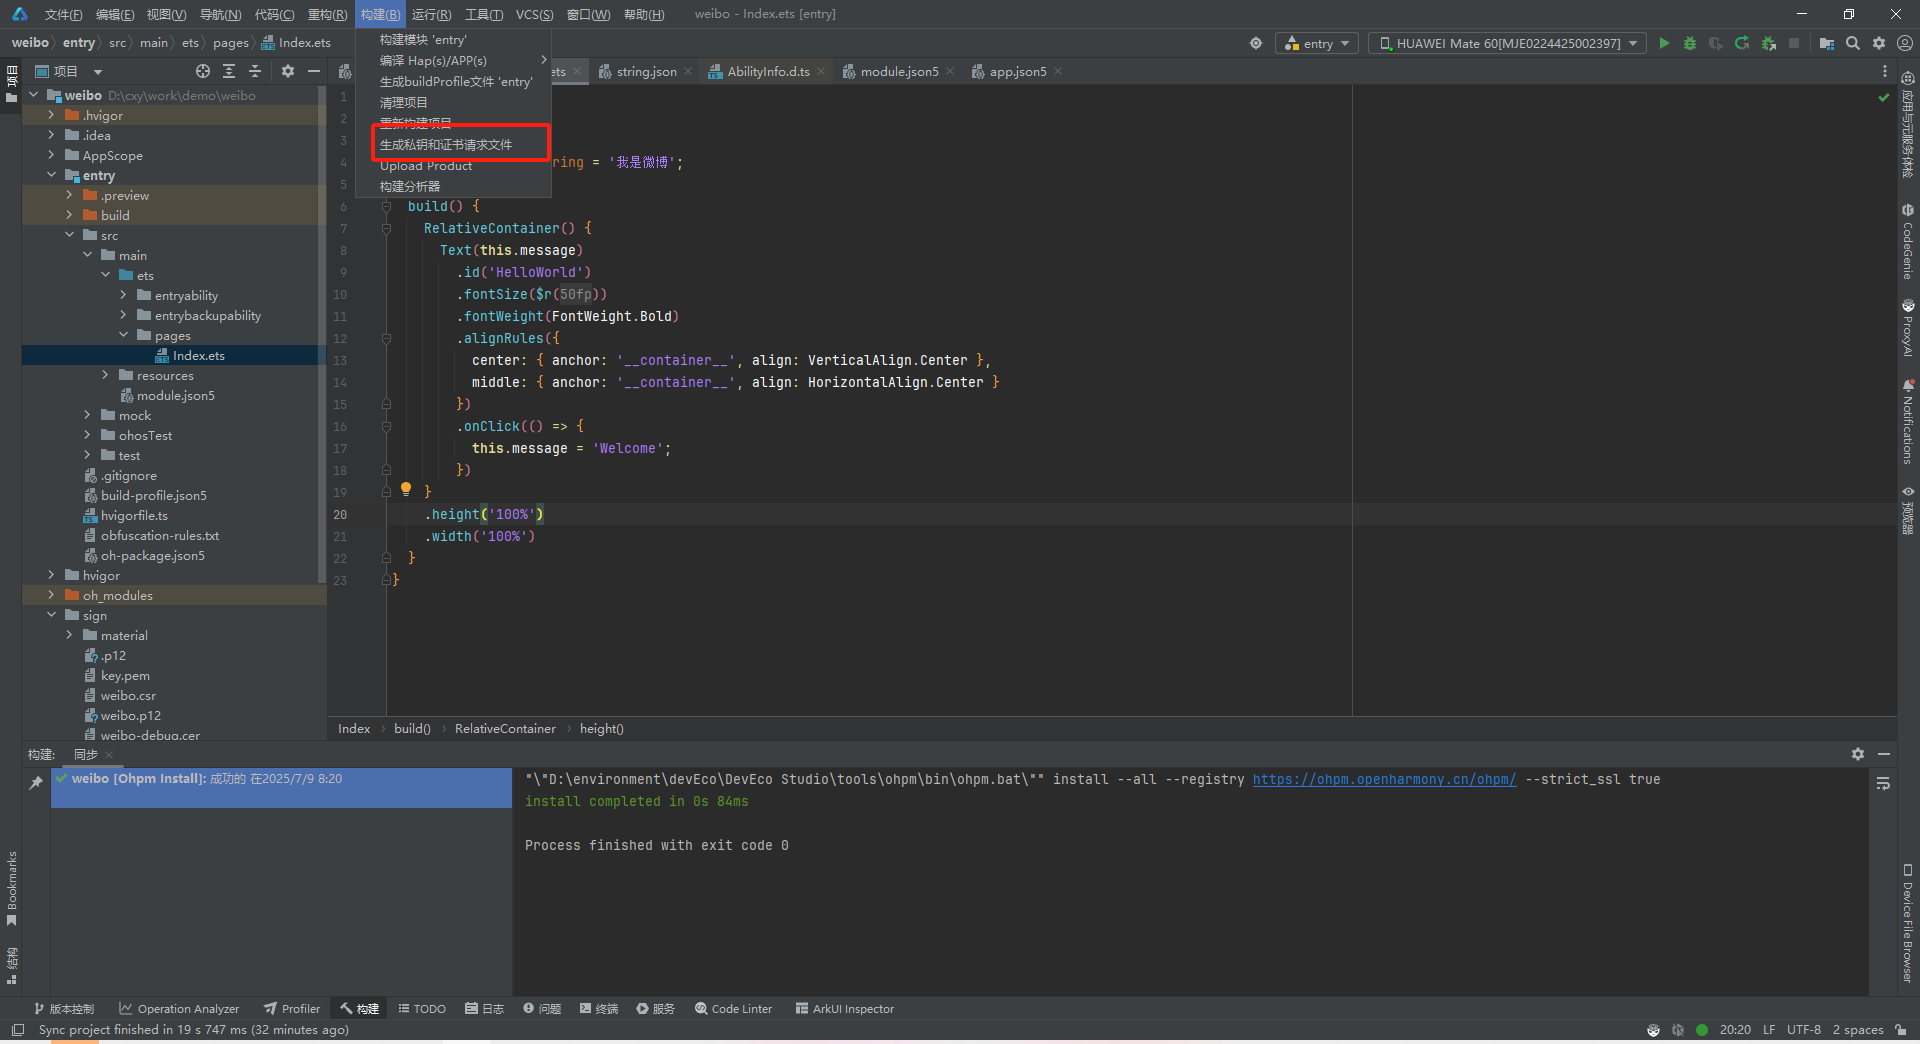The height and width of the screenshot is (1044, 1920).
Task: Pin the build output tab icon
Action: (36, 782)
